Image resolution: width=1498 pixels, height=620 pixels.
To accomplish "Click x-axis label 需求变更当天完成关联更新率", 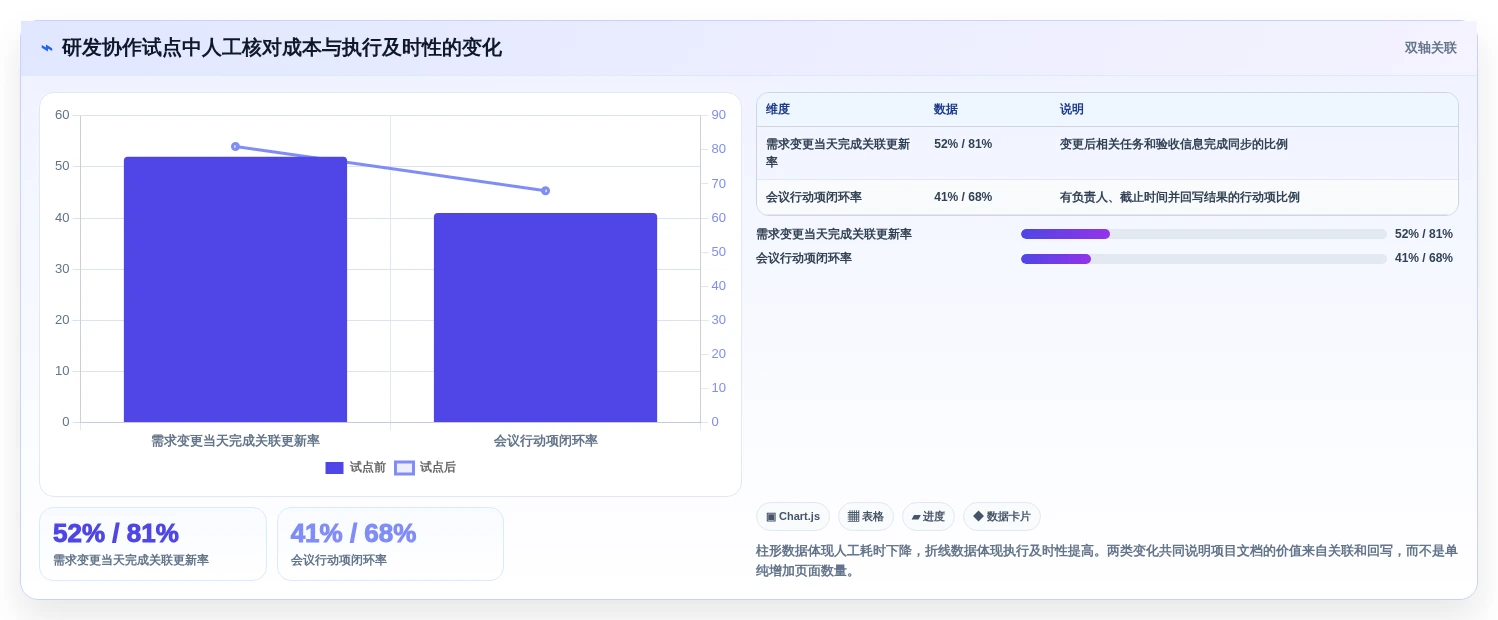I will 235,441.
